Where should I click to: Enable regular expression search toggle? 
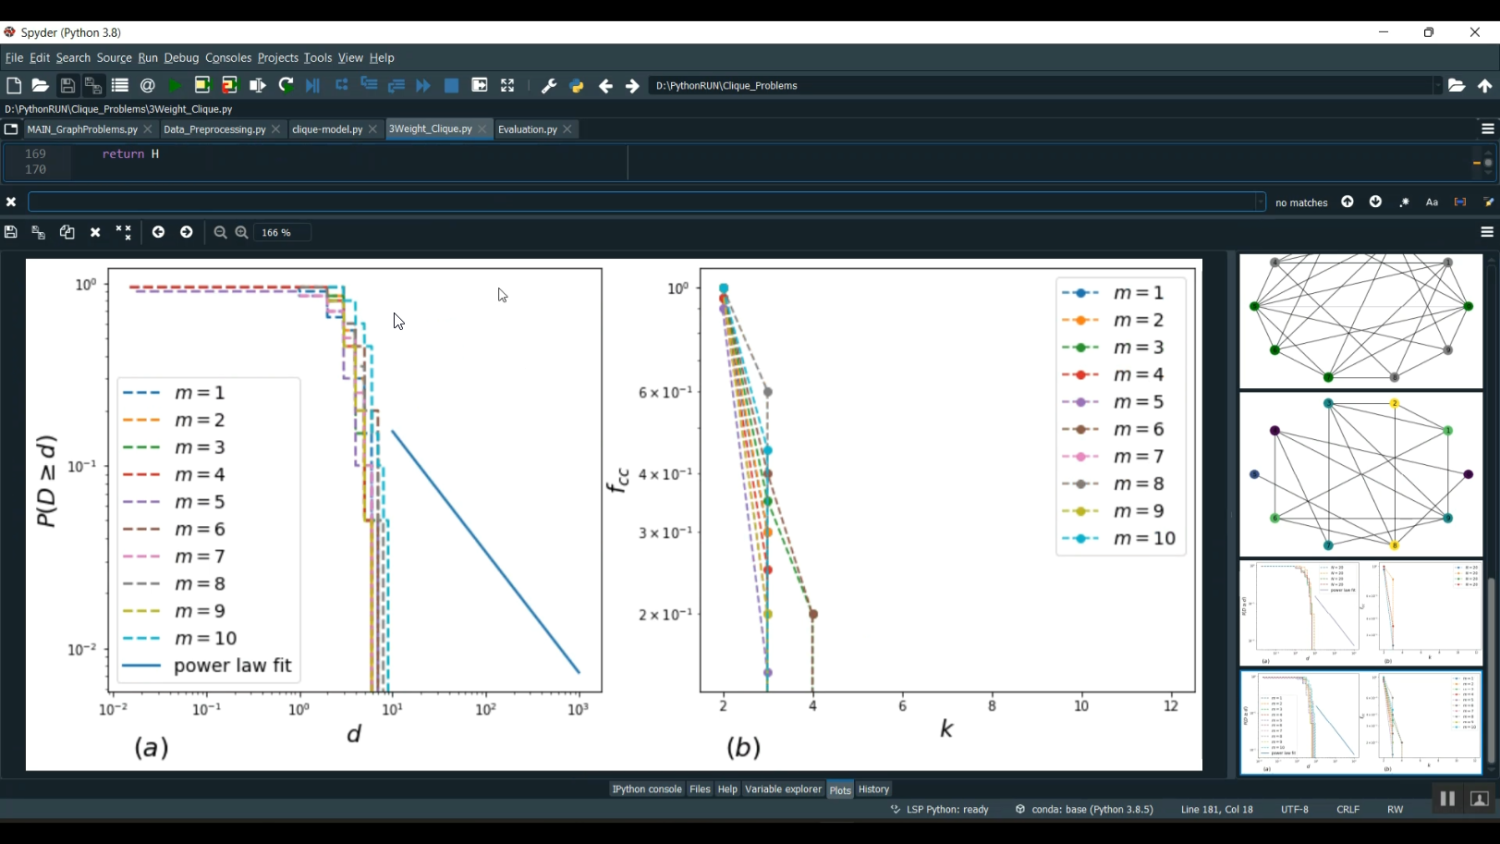tap(1404, 202)
